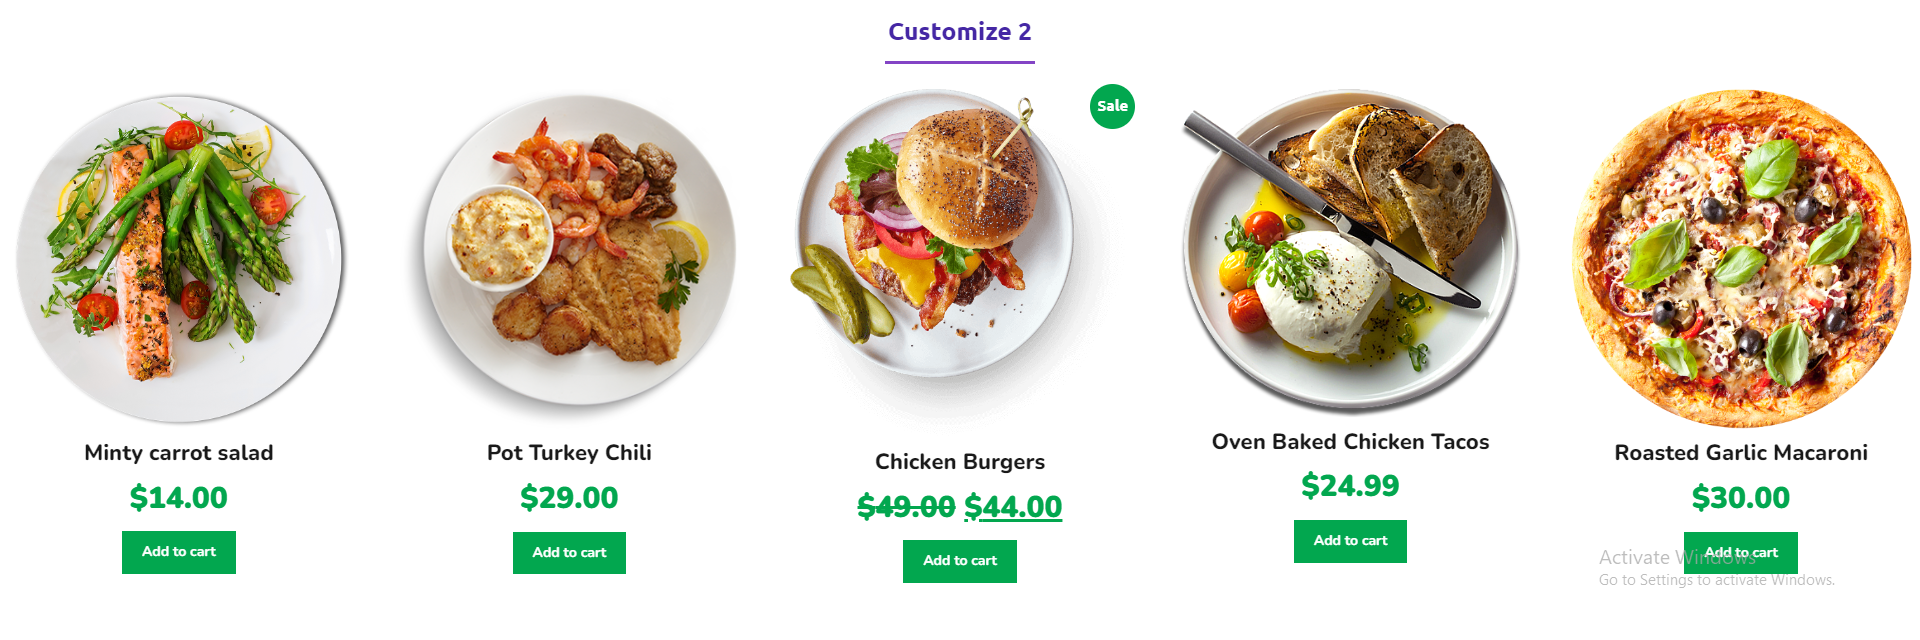The width and height of the screenshot is (1920, 640).
Task: Add Chicken Burgers to cart
Action: click(960, 561)
